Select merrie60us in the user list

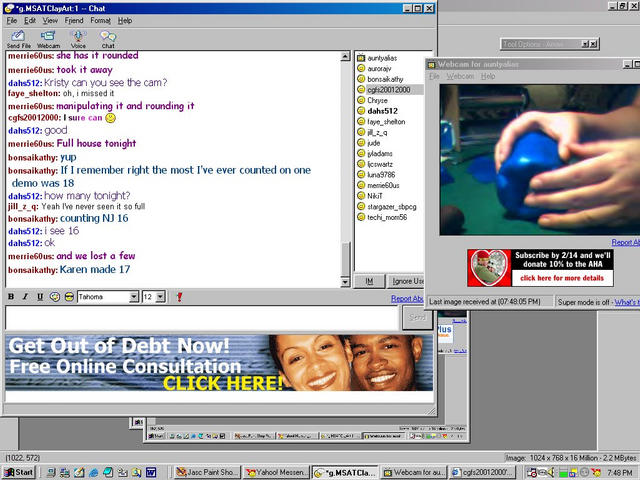[383, 185]
